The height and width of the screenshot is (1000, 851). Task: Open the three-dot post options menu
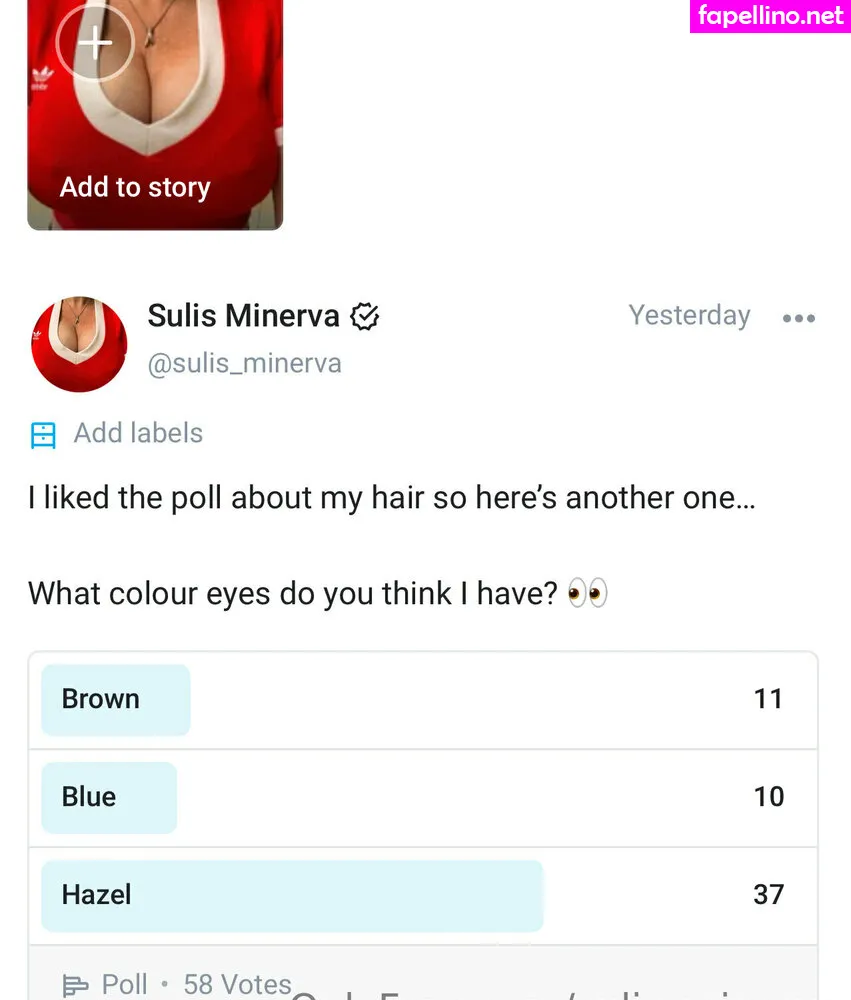tap(798, 318)
